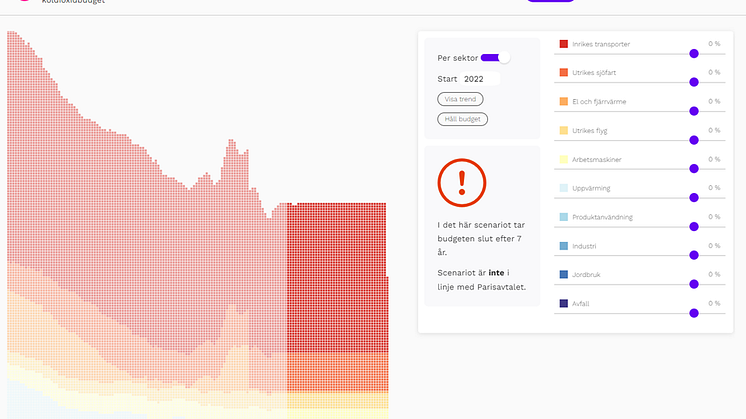The width and height of the screenshot is (746, 419).
Task: Click the 'budgeten slut efter 7 år' text
Action: point(480,245)
